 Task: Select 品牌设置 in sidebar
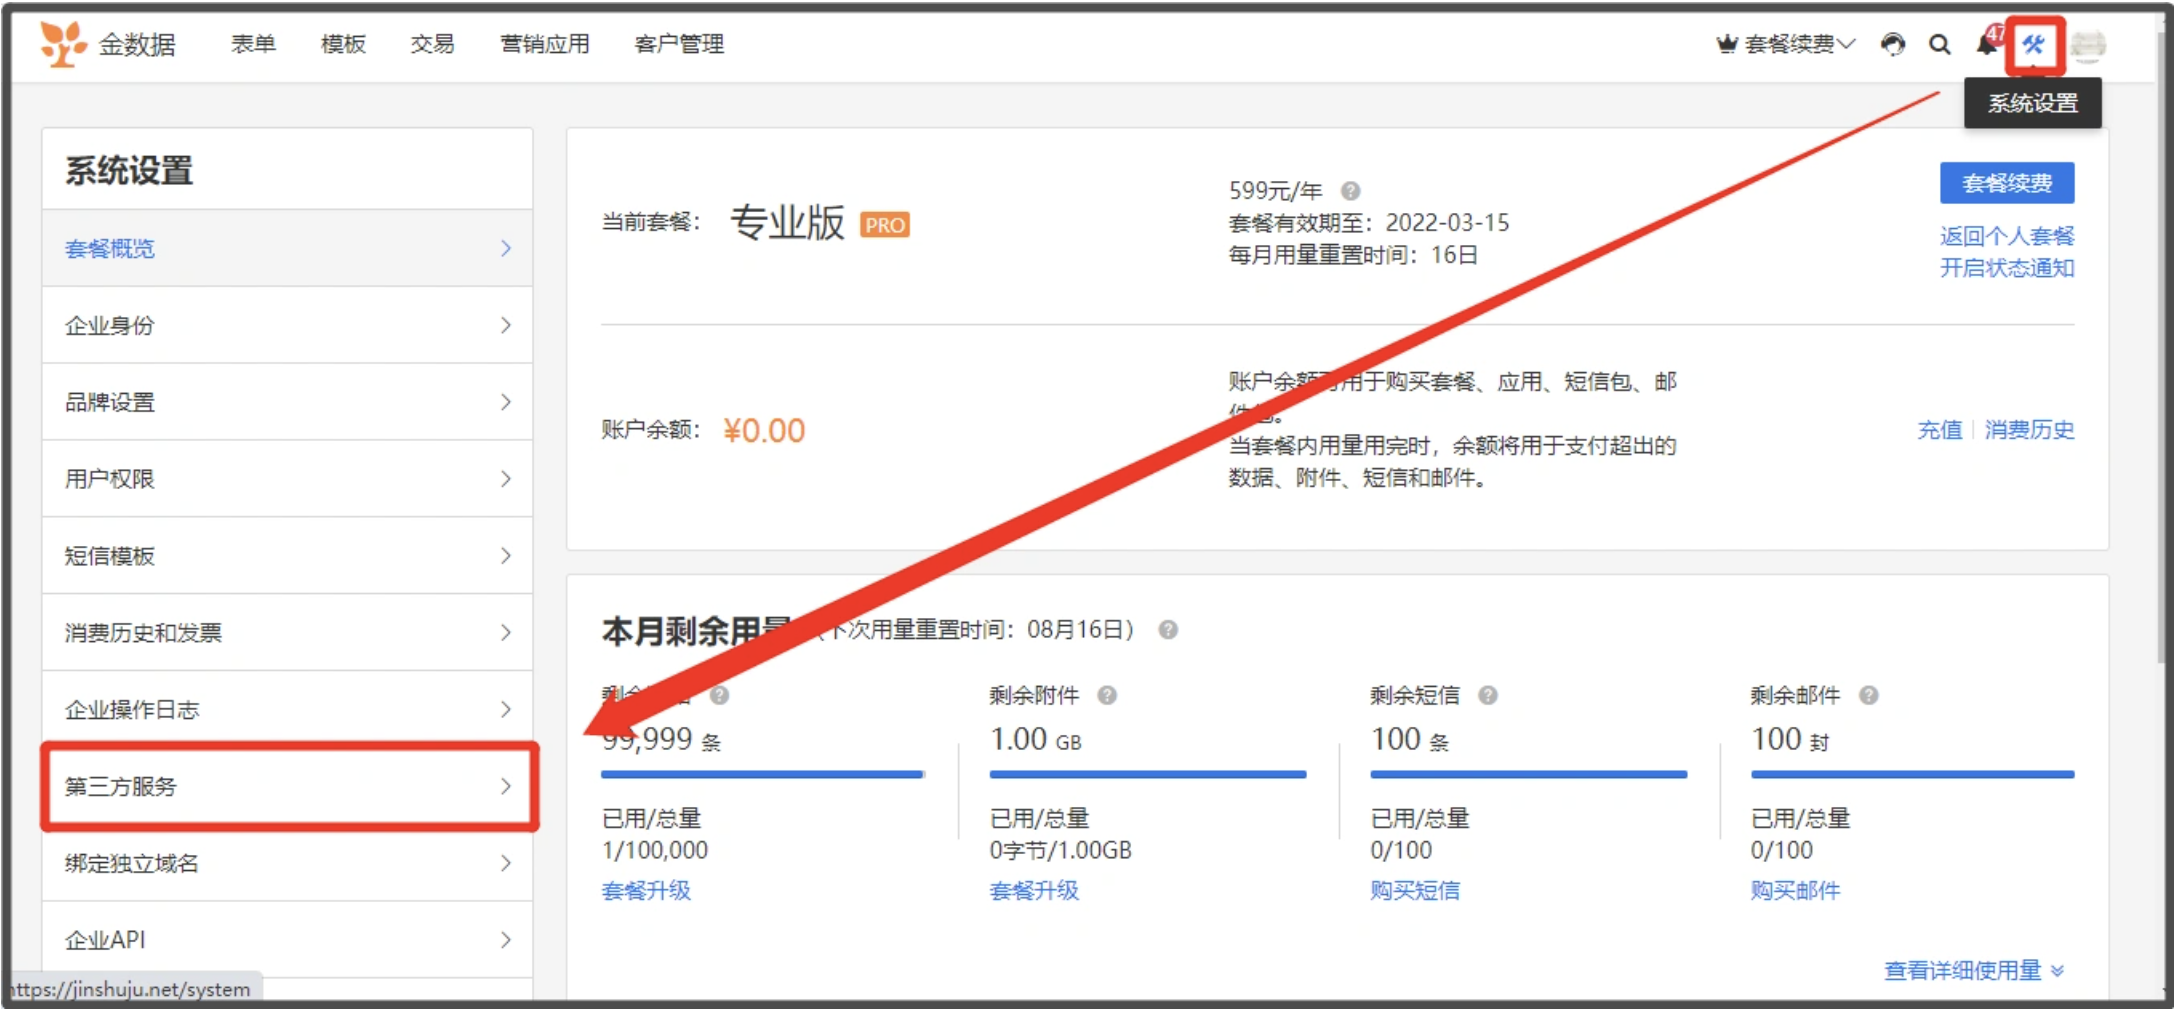pos(287,402)
